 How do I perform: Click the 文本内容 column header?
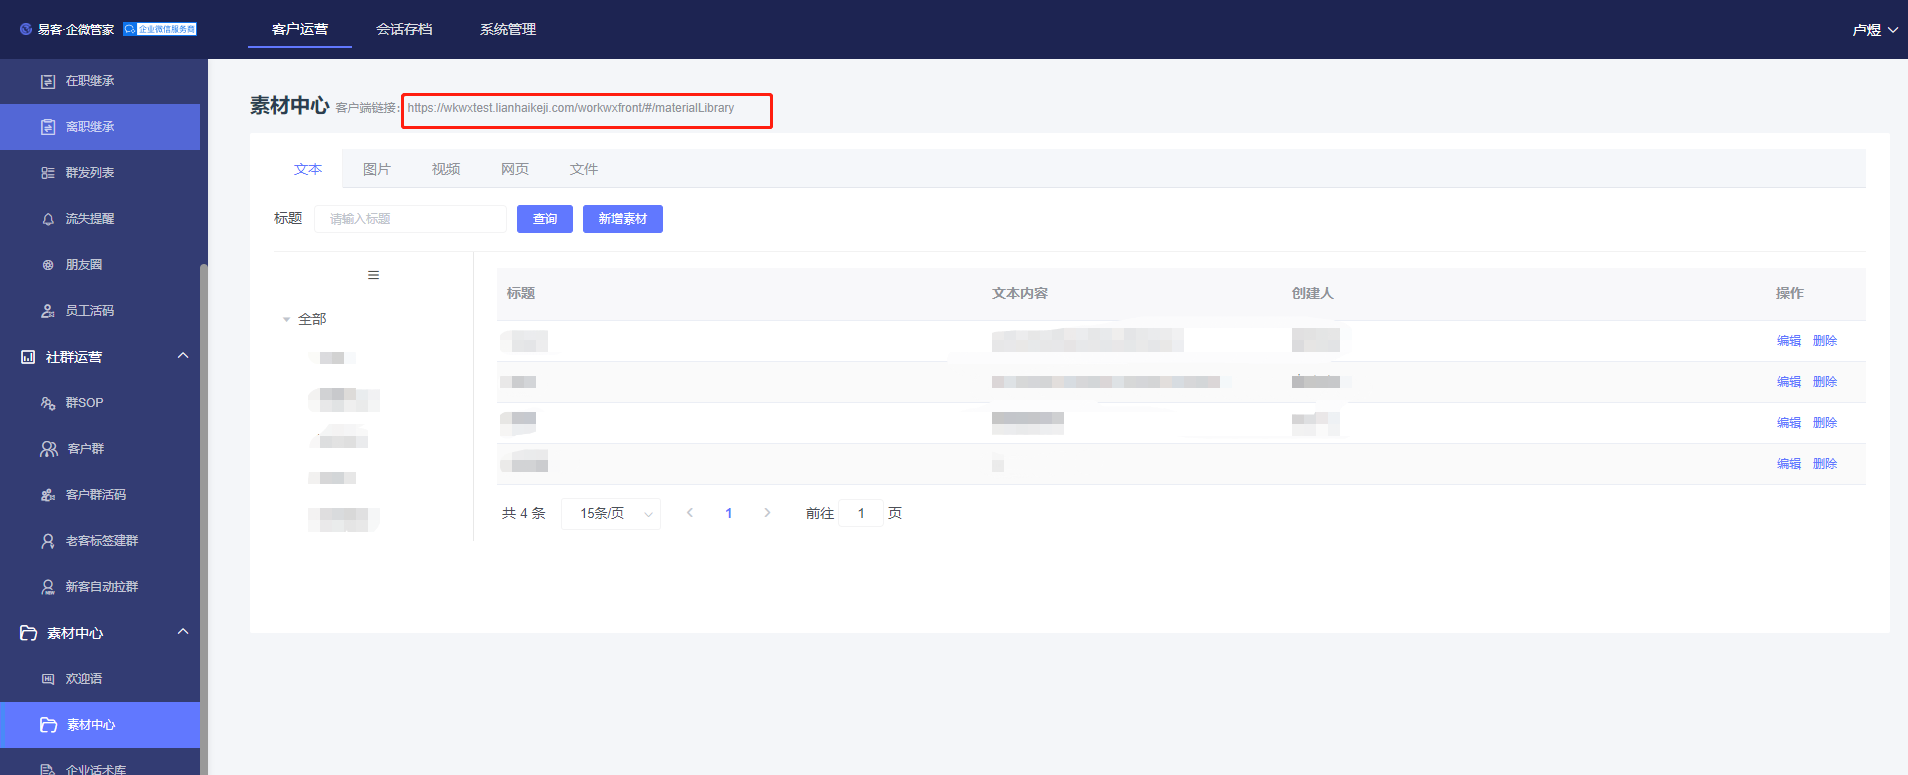tap(1020, 293)
